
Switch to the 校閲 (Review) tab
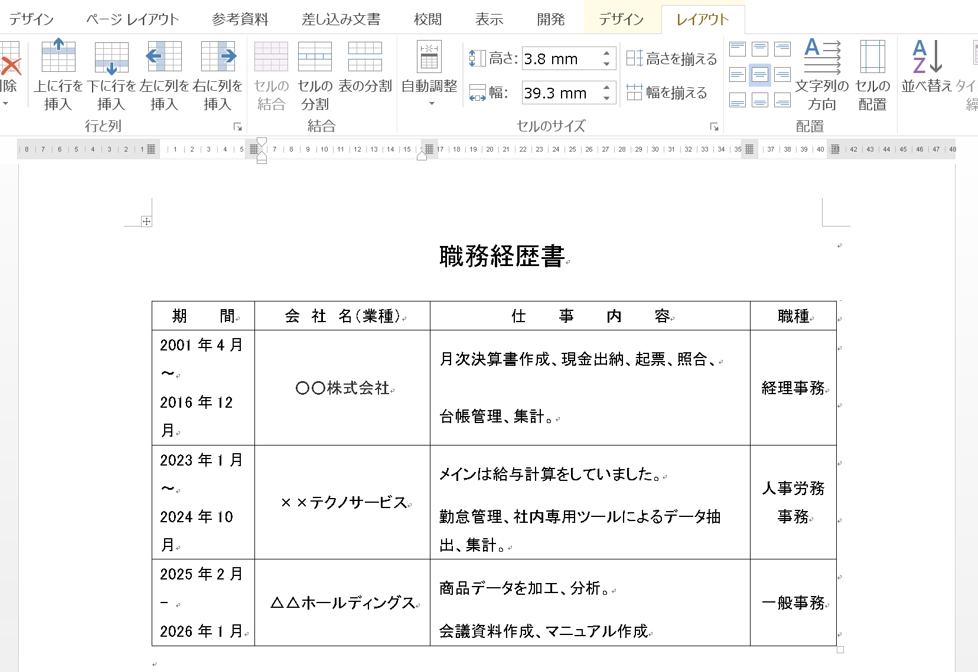click(x=428, y=19)
